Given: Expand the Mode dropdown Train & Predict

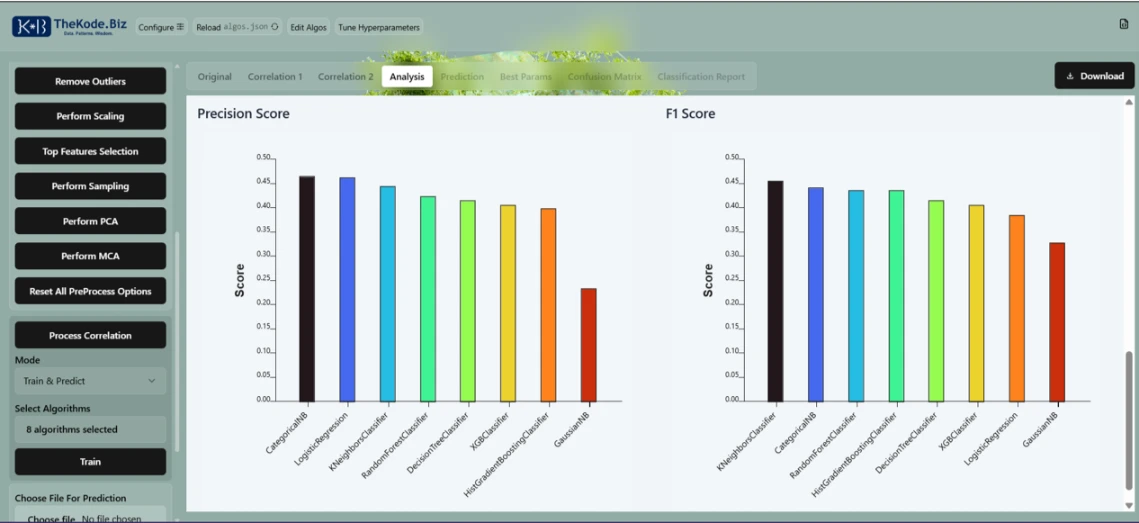Looking at the screenshot, I should pos(90,381).
